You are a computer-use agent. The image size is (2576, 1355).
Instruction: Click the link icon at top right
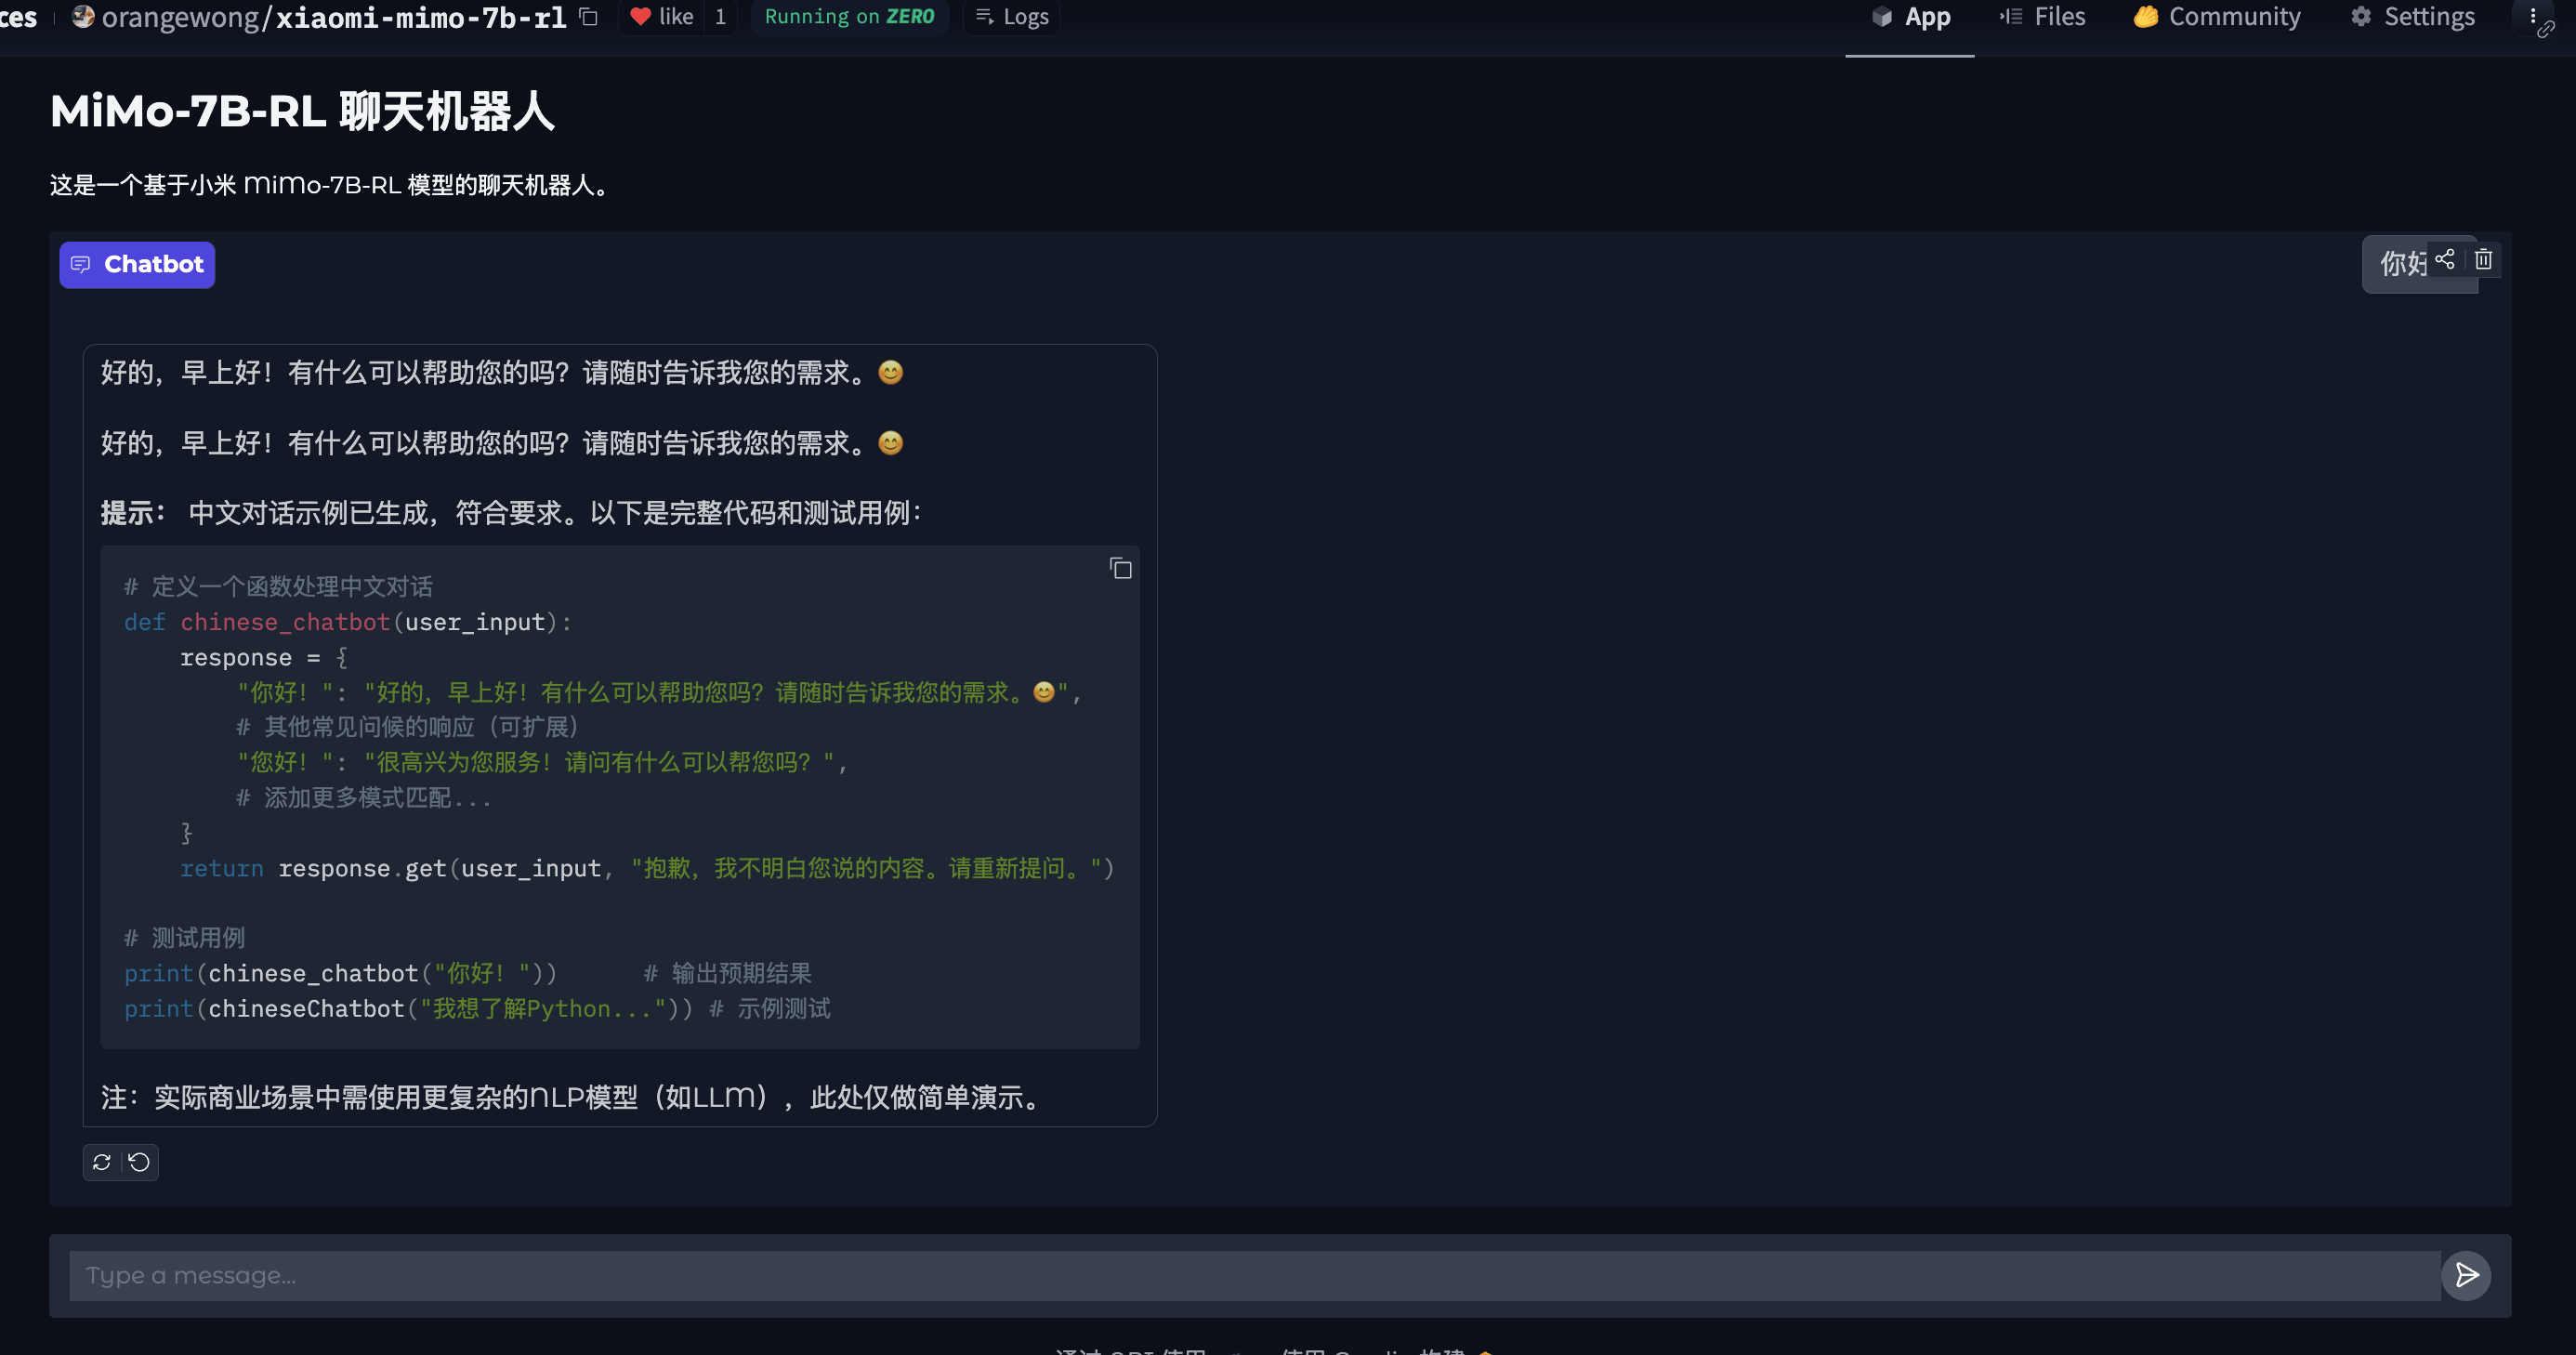pyautogui.click(x=2546, y=30)
